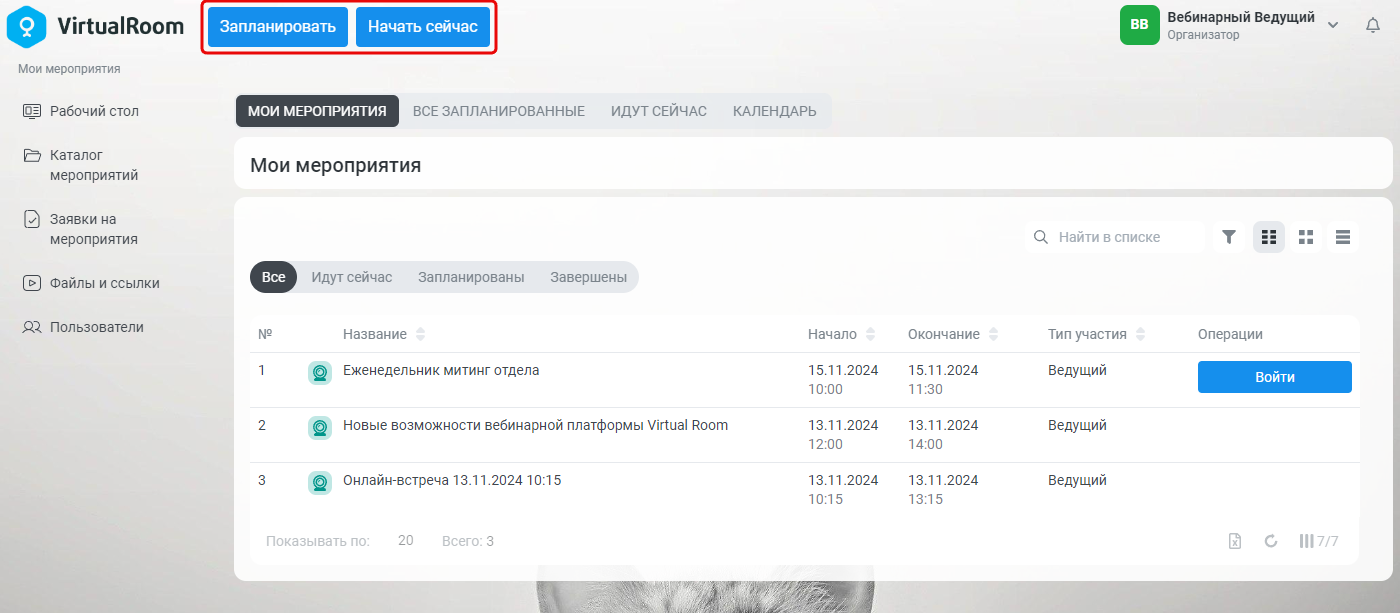
Task: Click the Начать сейчас button
Action: [423, 27]
